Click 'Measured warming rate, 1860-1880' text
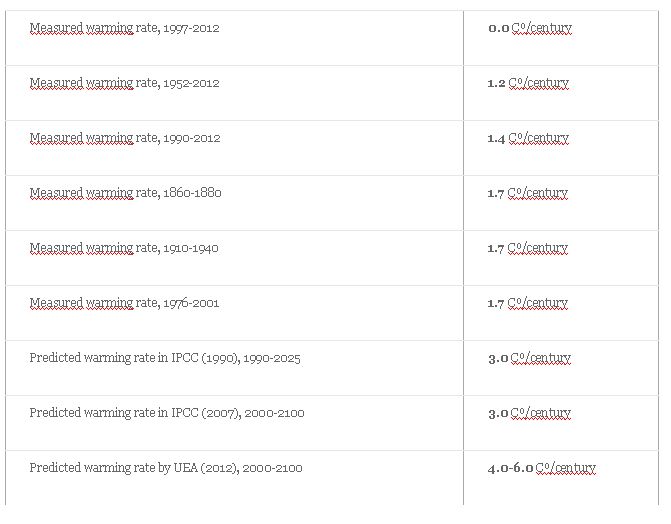Screen dimensions: 671x524 tap(125, 193)
